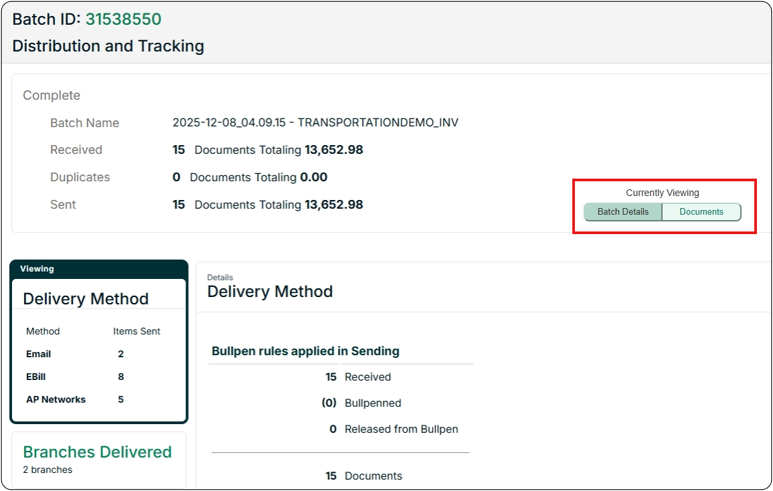The image size is (773, 491).
Task: Select the Delivery Method card title
Action: click(85, 298)
